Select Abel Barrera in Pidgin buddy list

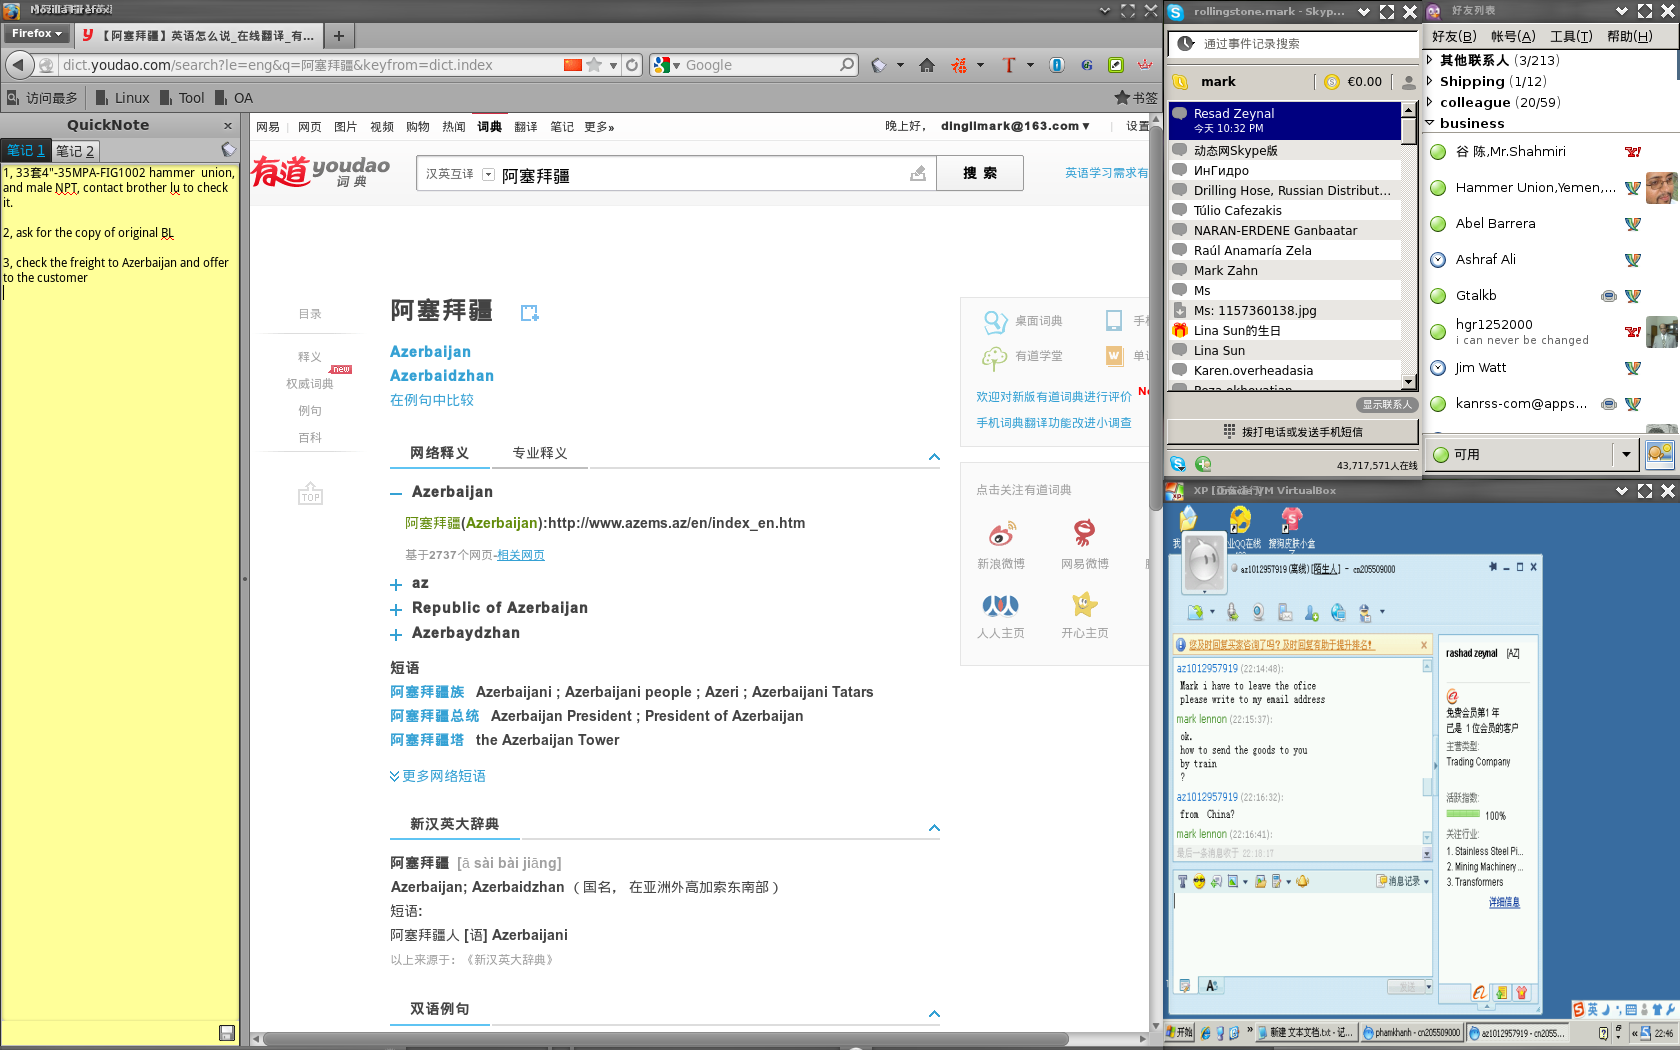click(x=1549, y=223)
